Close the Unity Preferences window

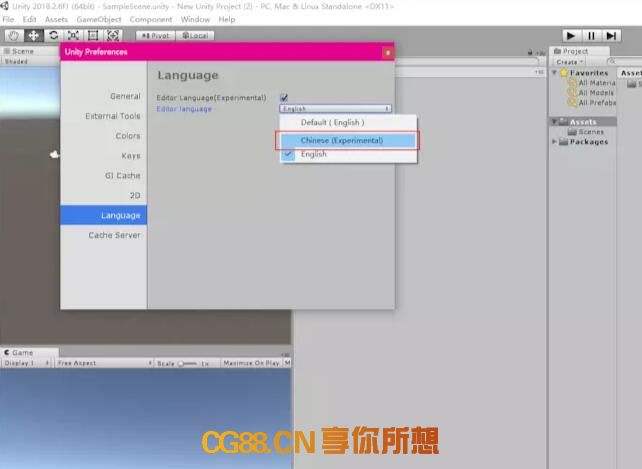(x=388, y=52)
